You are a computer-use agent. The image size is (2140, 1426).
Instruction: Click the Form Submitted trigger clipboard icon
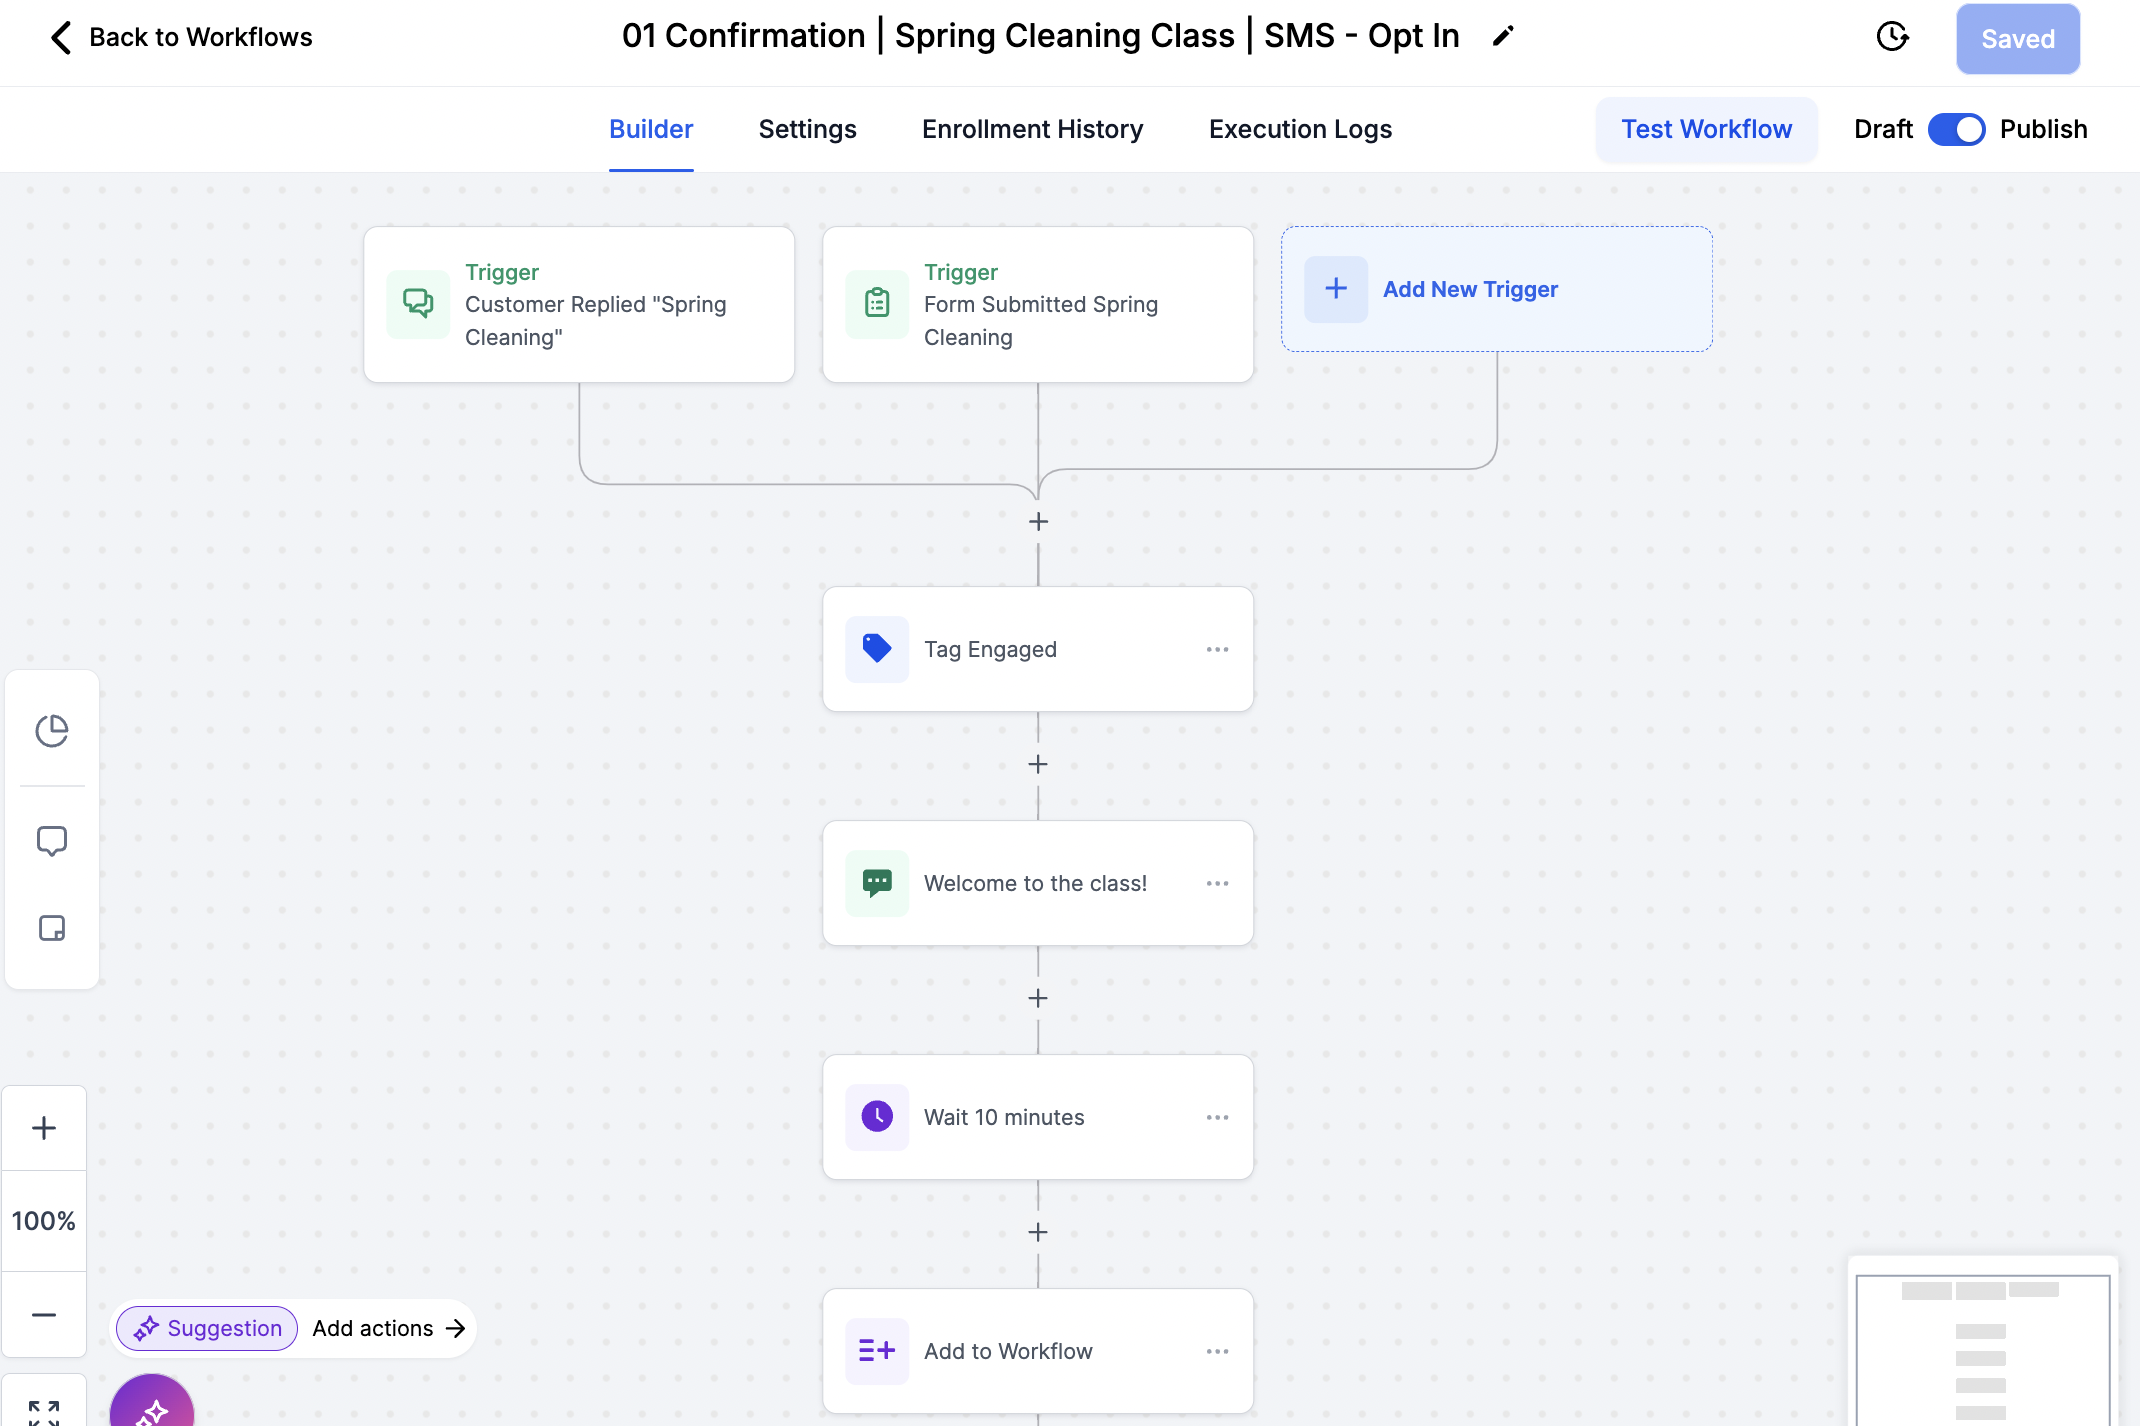click(877, 304)
